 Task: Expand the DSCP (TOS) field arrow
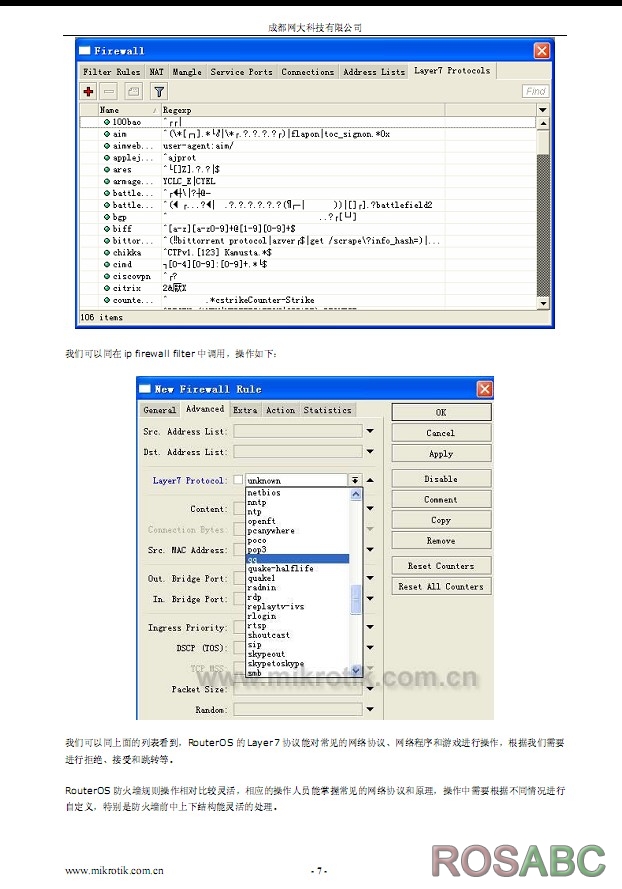(370, 647)
